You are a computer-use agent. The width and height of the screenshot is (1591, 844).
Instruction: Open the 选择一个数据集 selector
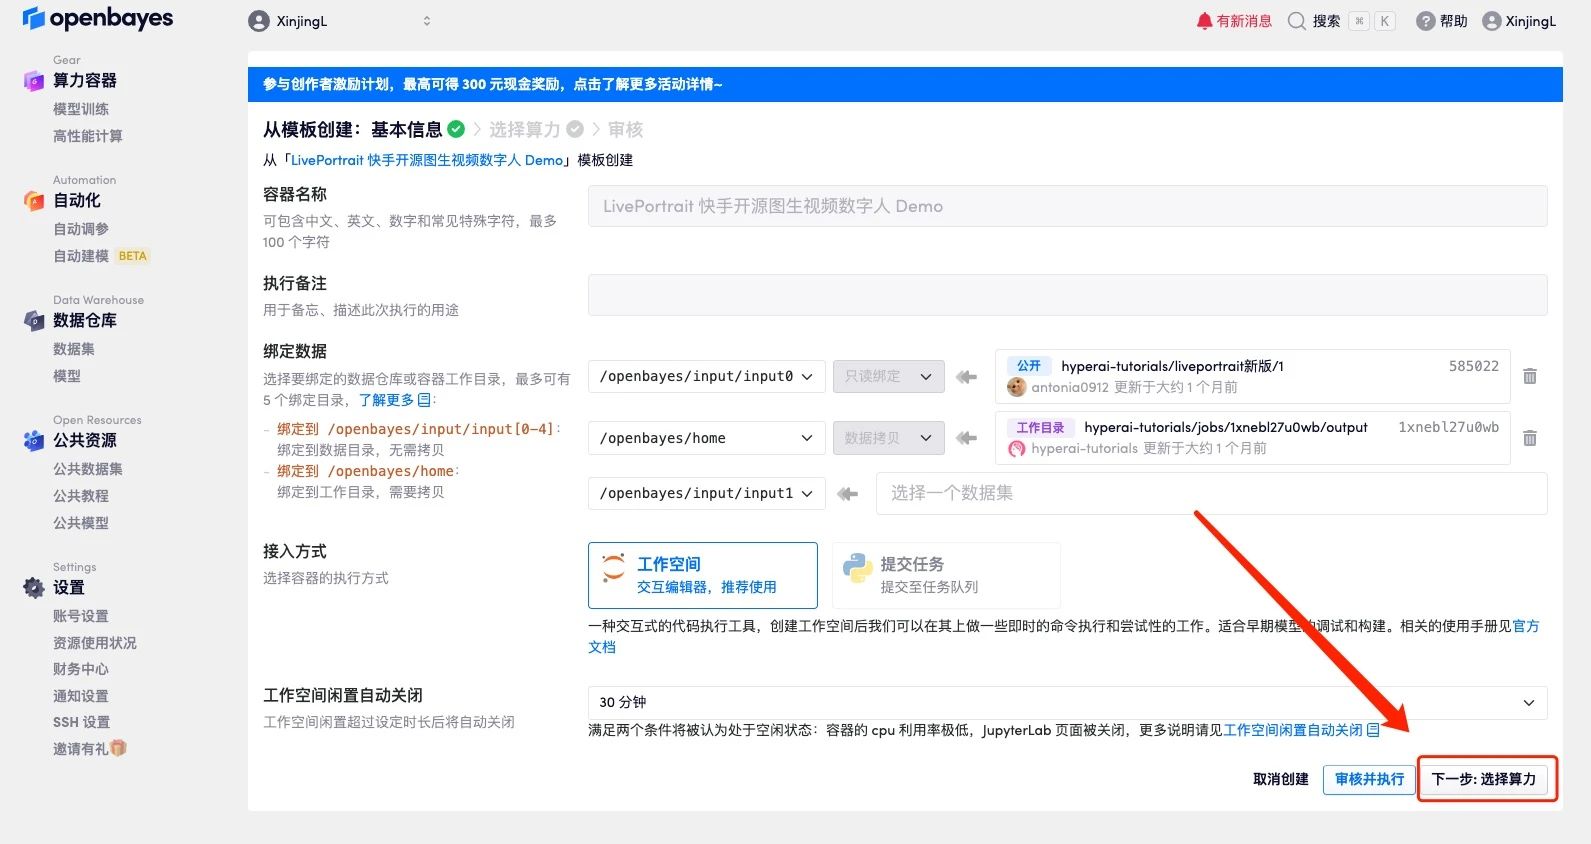click(x=1211, y=493)
